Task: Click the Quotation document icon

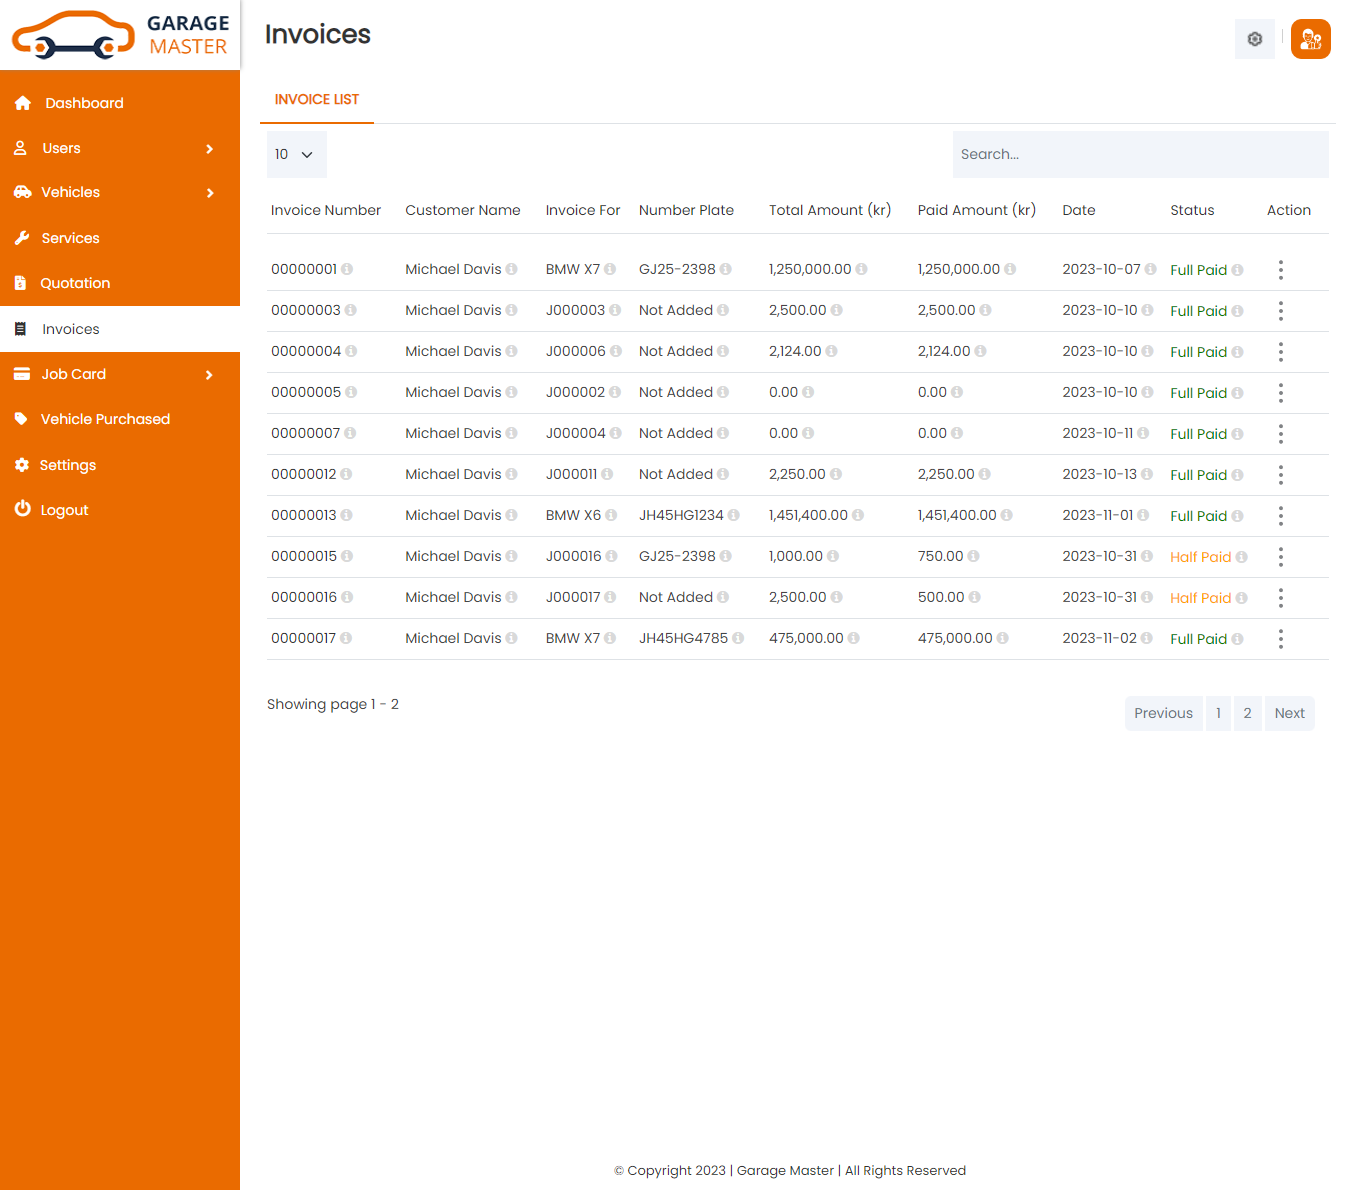Action: tap(20, 283)
